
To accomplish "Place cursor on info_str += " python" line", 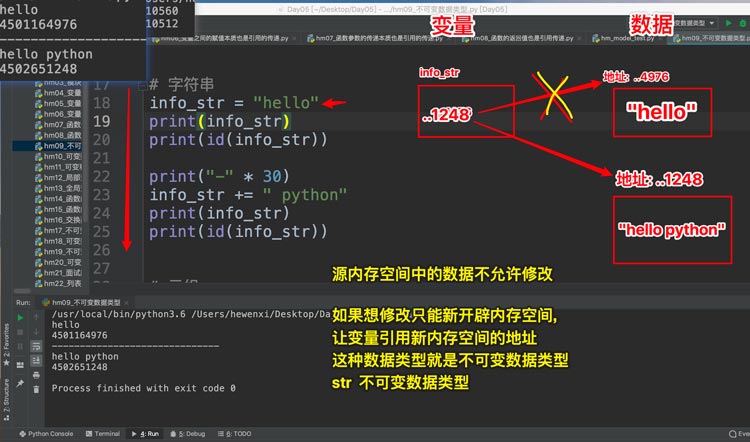I will pos(248,195).
